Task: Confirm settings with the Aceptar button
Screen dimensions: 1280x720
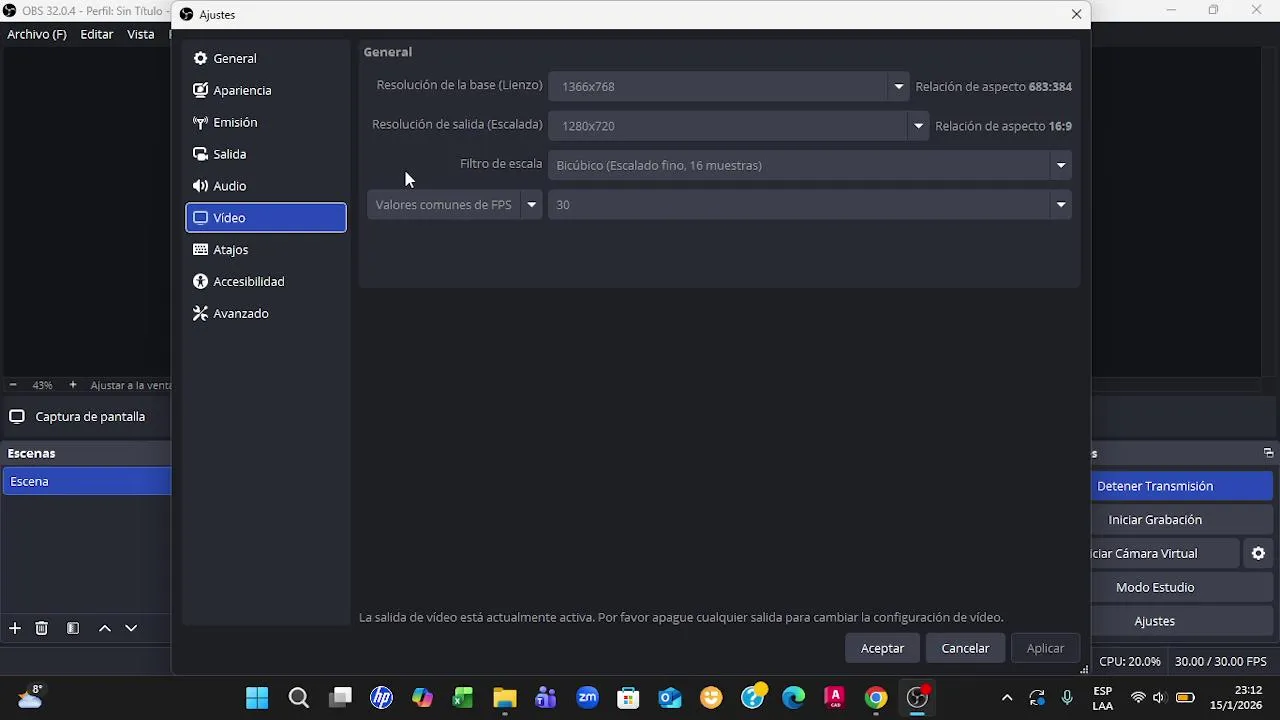Action: [x=882, y=648]
